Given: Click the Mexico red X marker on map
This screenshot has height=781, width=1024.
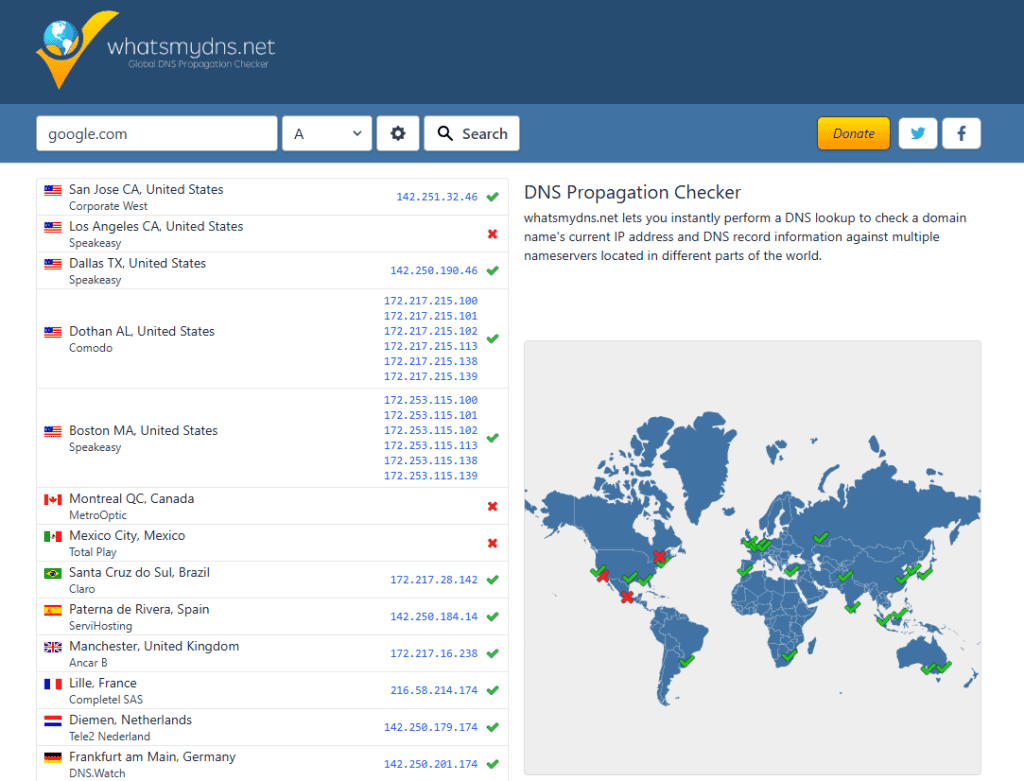Looking at the screenshot, I should pos(627,597).
